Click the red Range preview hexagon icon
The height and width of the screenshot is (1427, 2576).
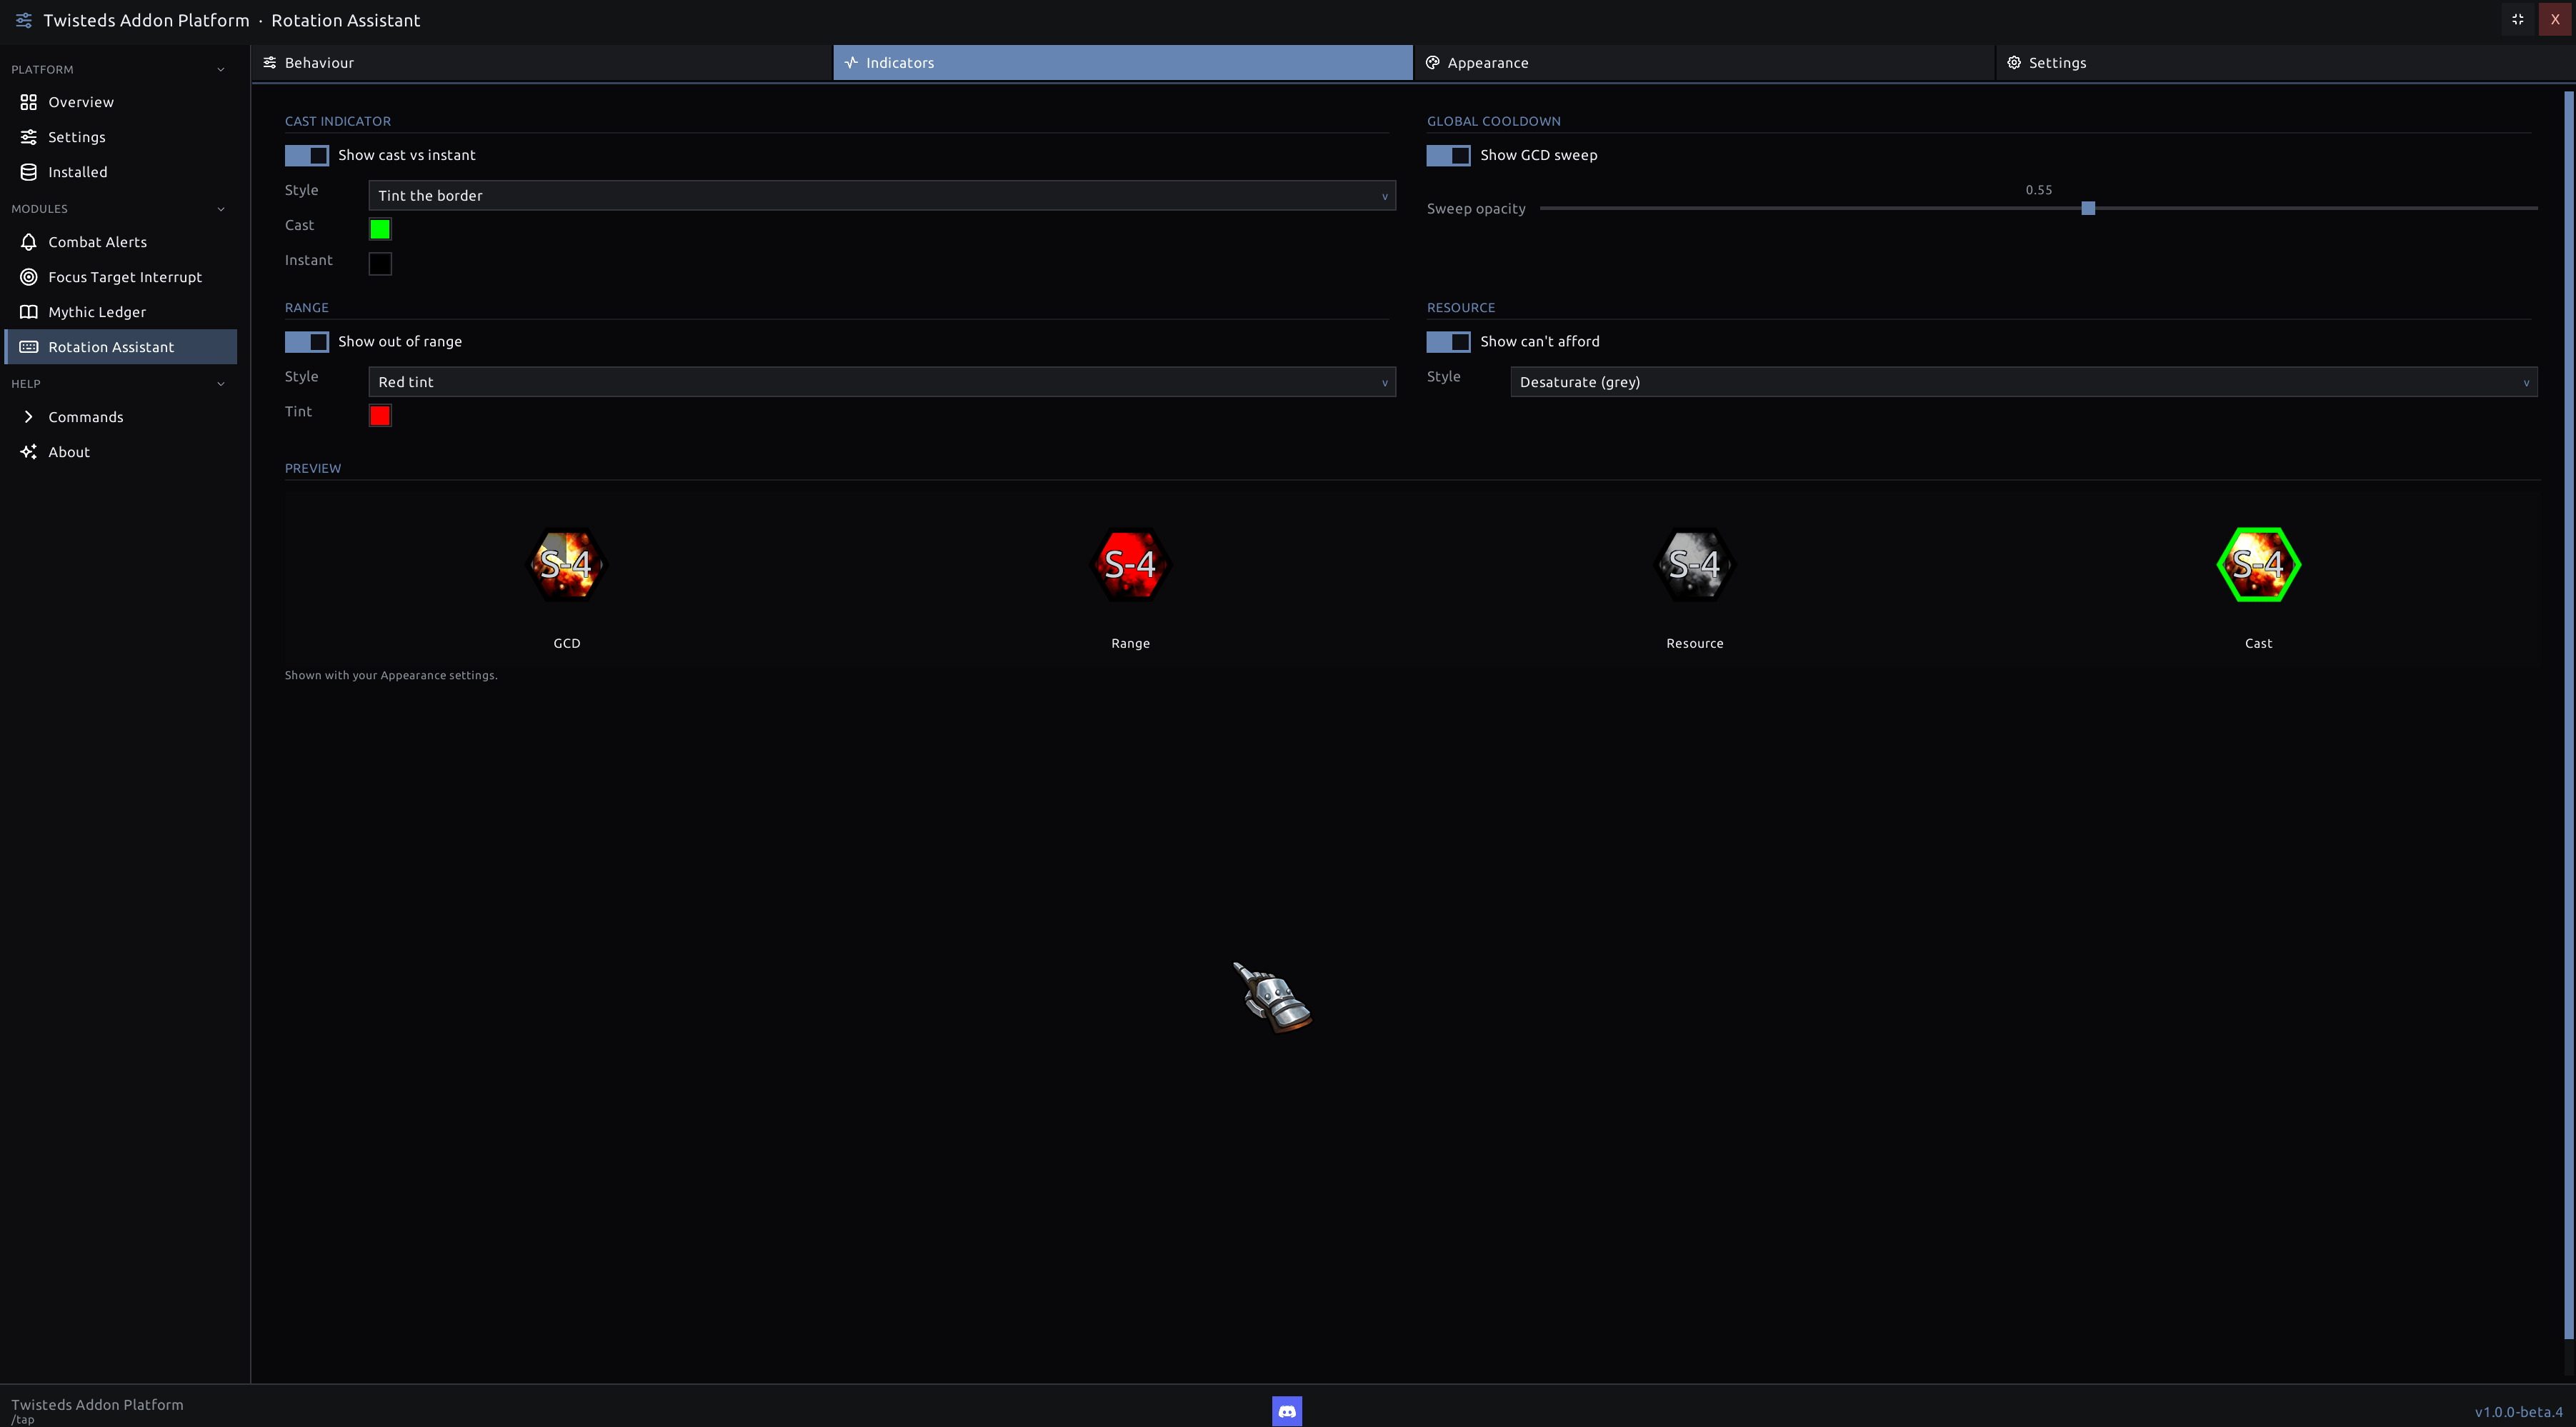tap(1130, 565)
